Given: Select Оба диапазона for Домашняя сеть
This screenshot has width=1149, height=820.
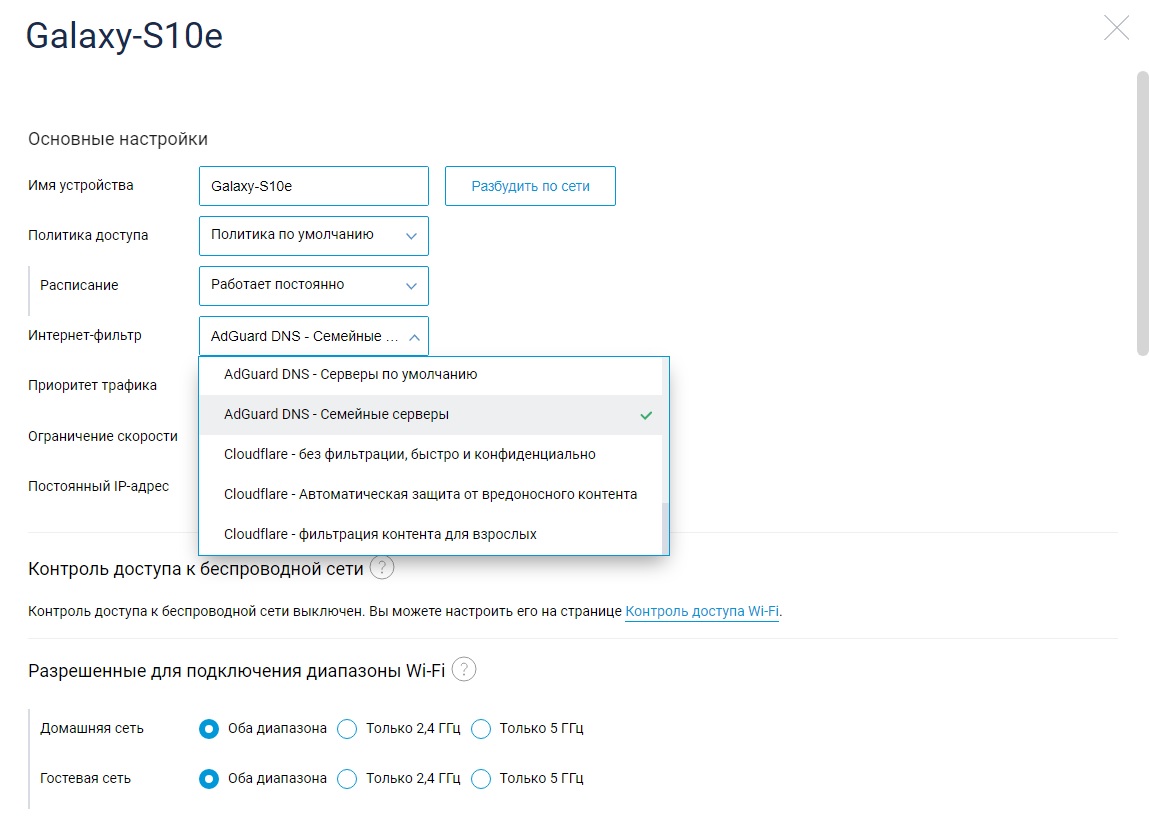Looking at the screenshot, I should 209,729.
